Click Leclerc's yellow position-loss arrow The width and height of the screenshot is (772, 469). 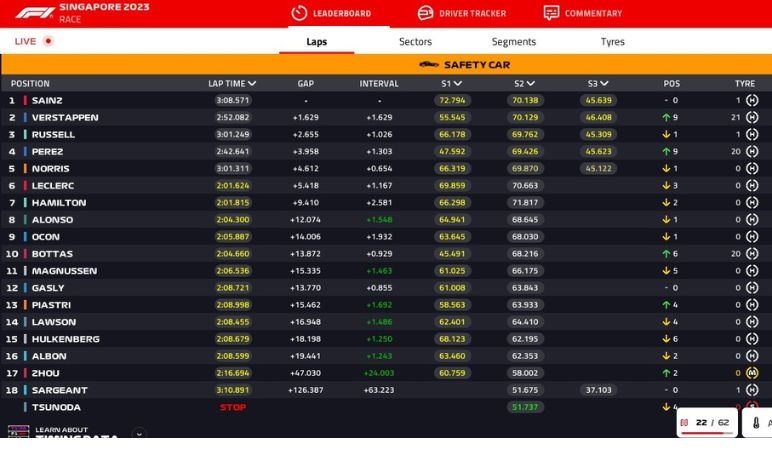(664, 186)
